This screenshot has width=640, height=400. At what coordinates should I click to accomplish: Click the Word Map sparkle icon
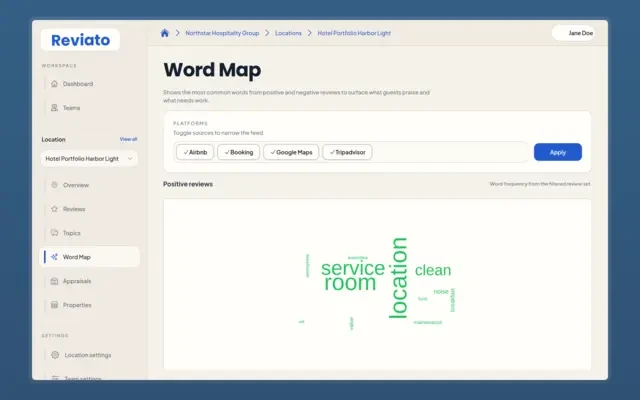[54, 257]
